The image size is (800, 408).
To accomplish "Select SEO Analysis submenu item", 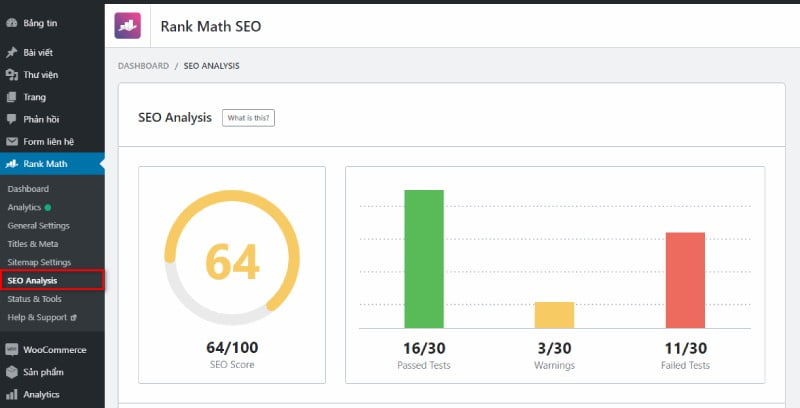I will 33,281.
